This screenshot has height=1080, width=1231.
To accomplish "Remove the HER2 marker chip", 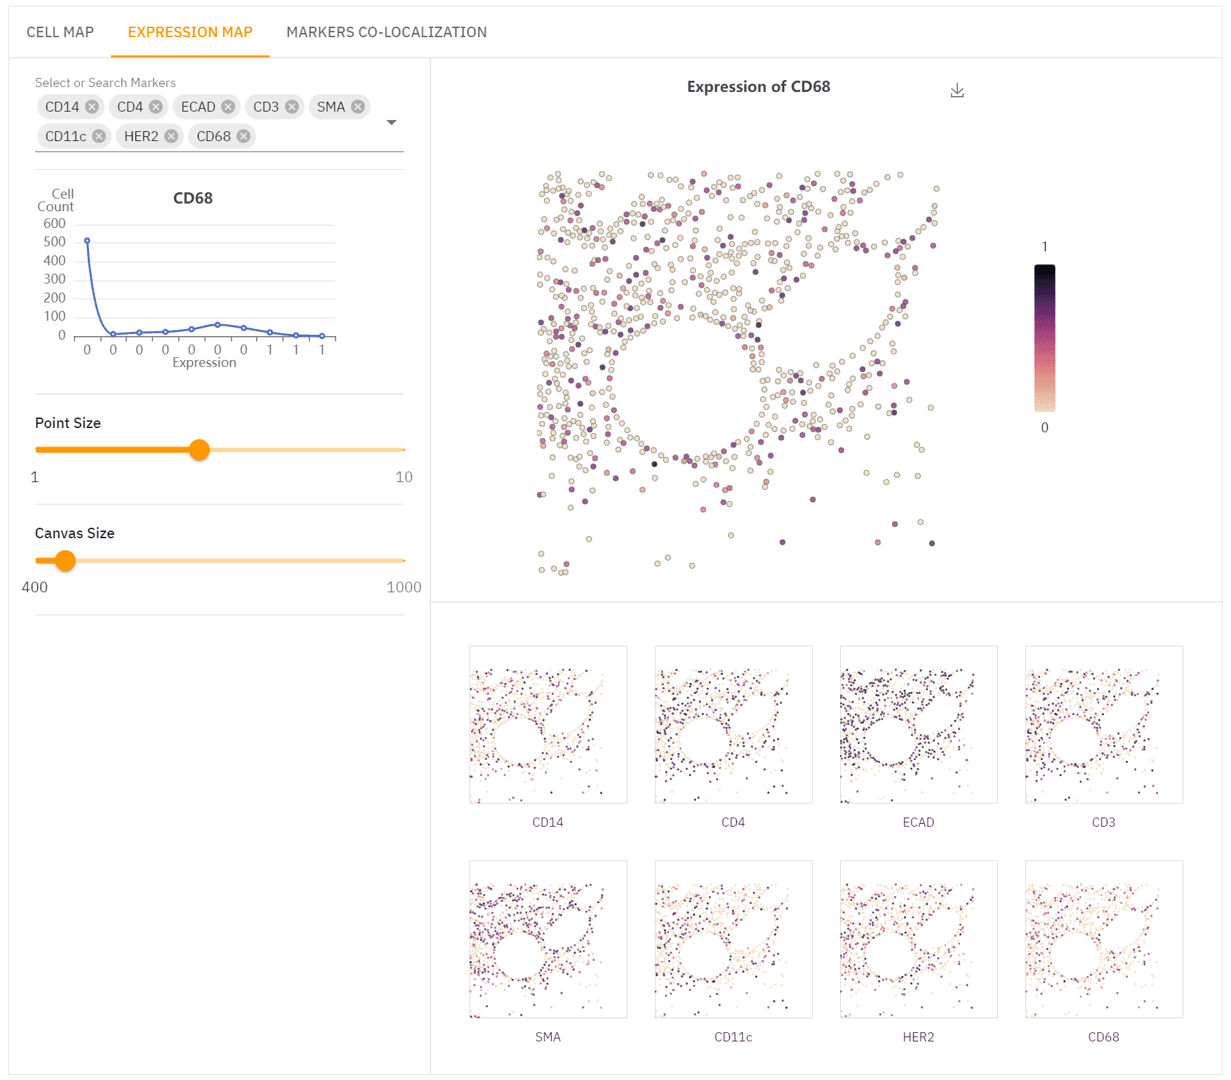I will coord(171,136).
